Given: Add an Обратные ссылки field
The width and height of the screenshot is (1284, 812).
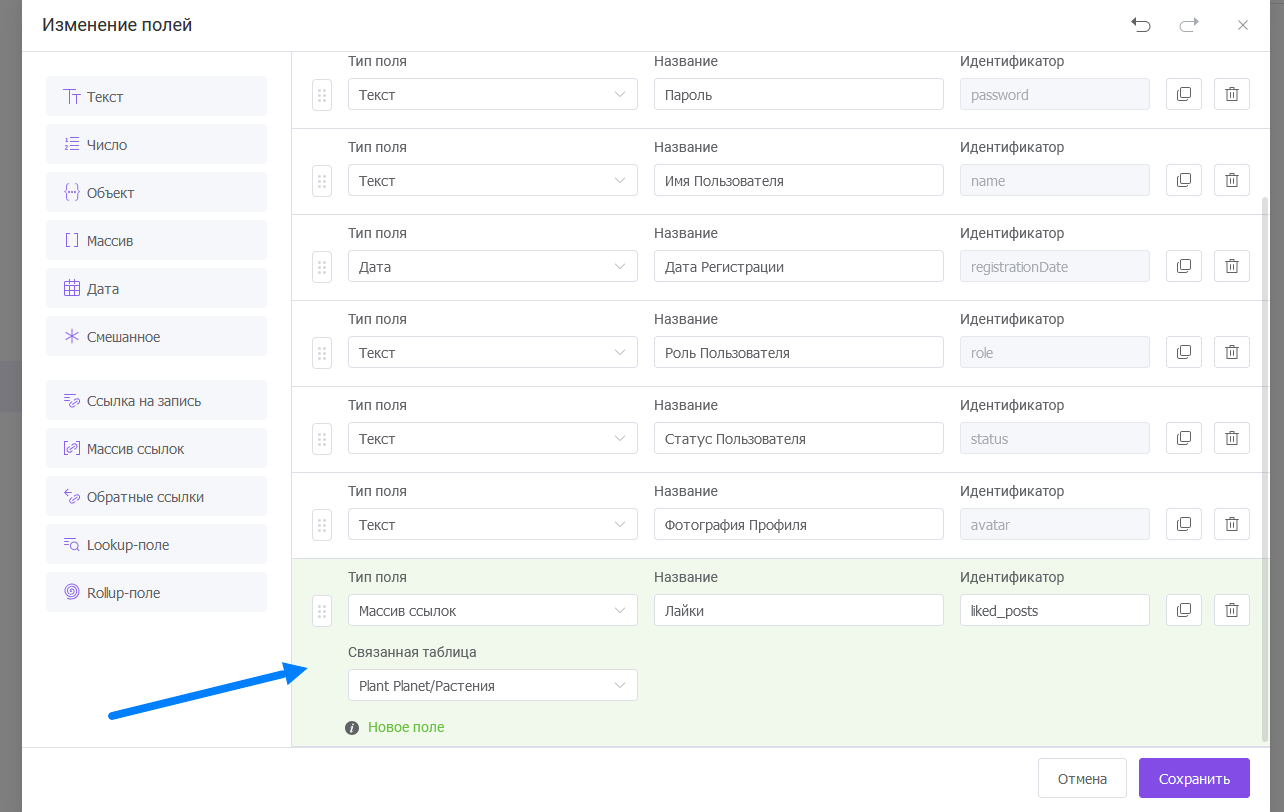Looking at the screenshot, I should (x=156, y=496).
